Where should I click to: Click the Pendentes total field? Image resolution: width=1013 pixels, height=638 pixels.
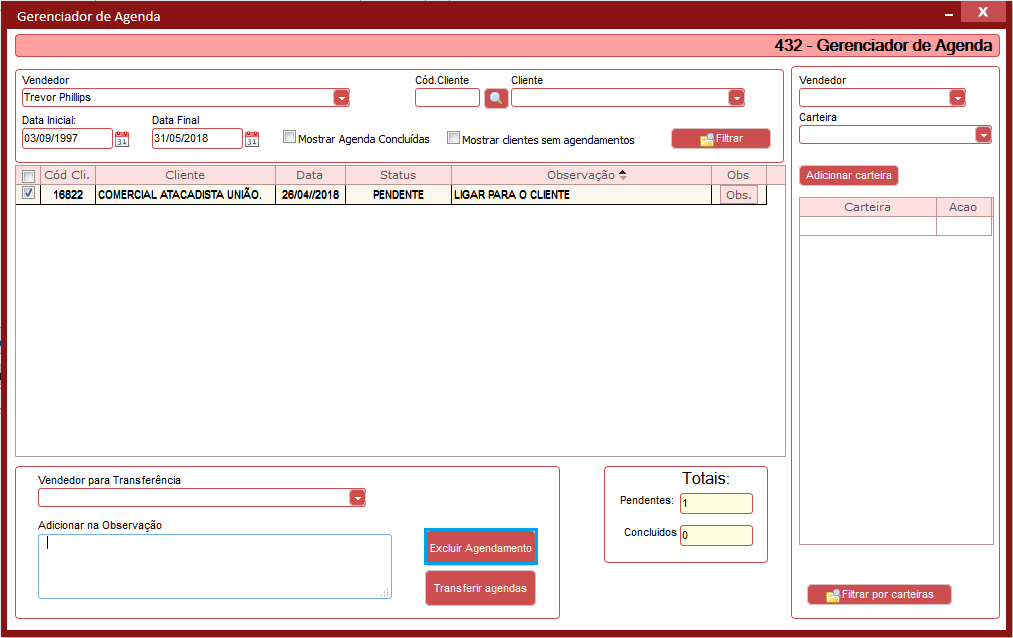tap(716, 503)
